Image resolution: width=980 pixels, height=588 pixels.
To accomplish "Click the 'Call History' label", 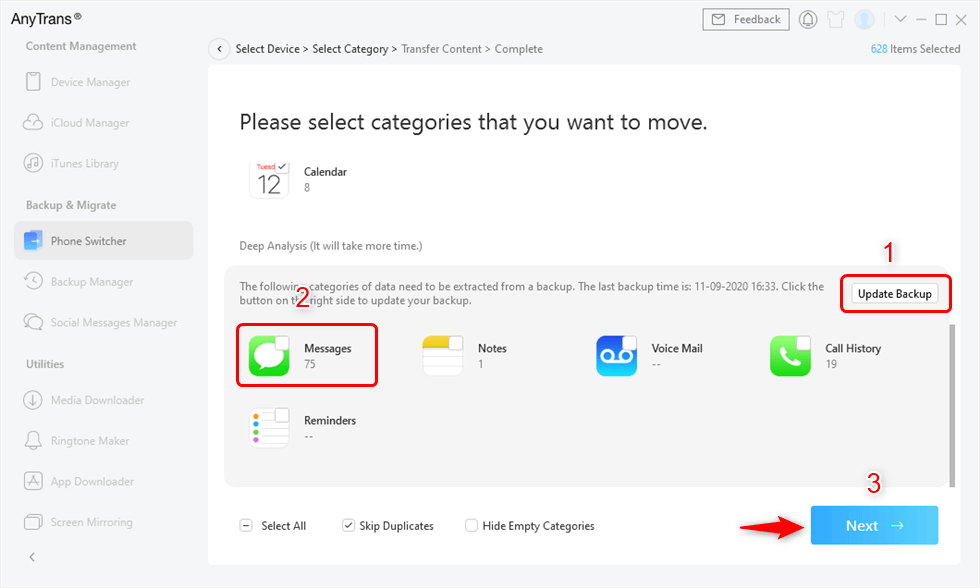I will click(x=853, y=348).
